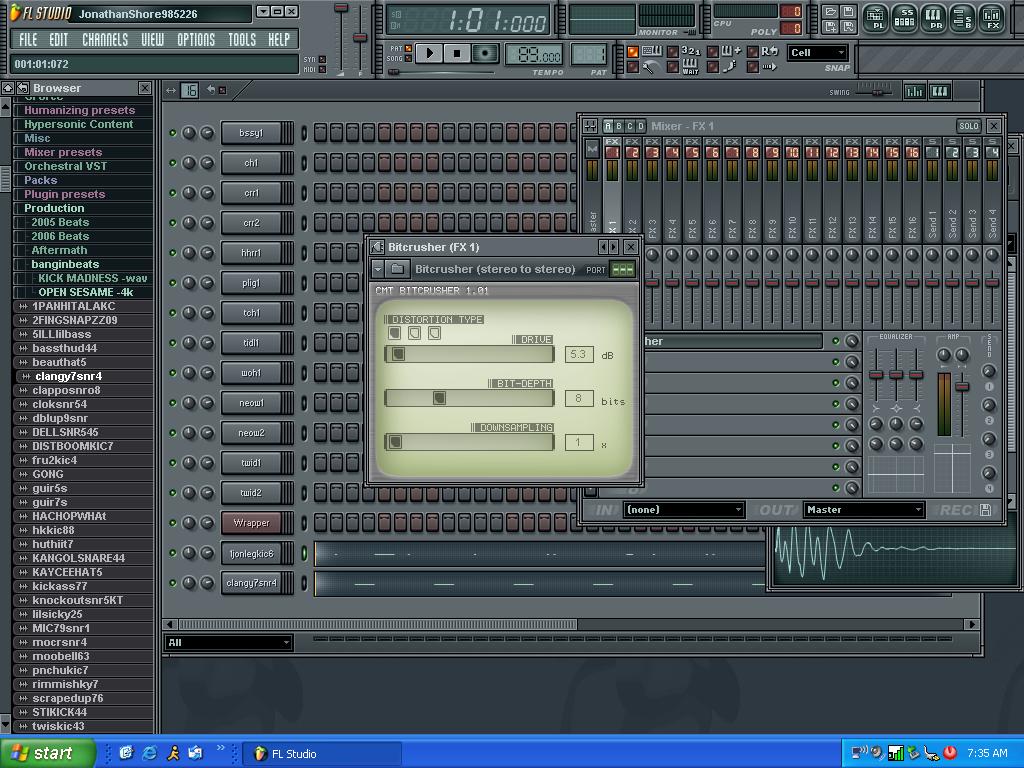Viewport: 1024px width, 768px height.
Task: Click the taskbar clock showing 7:35 AM
Action: pos(987,753)
